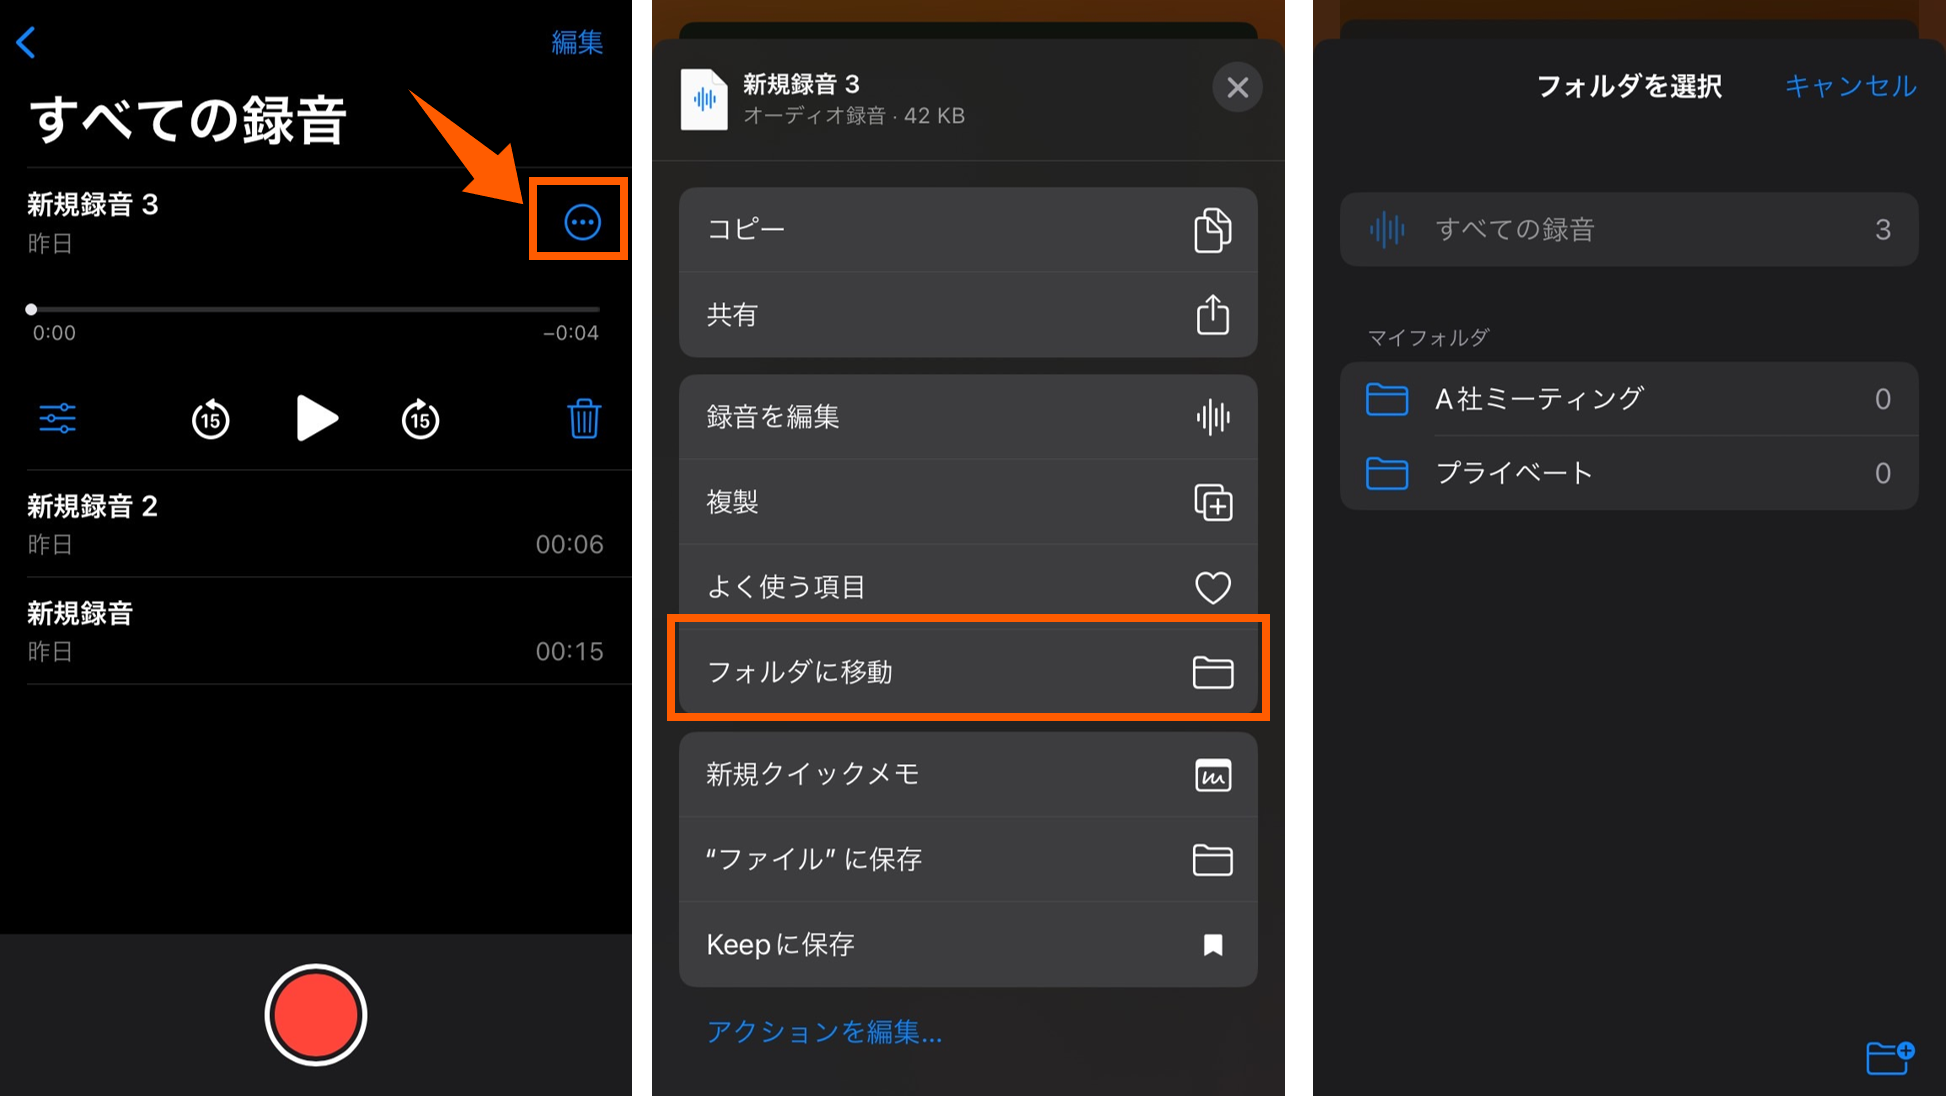Add to favorites via よく使う項目
1946x1096 pixels.
(967, 587)
